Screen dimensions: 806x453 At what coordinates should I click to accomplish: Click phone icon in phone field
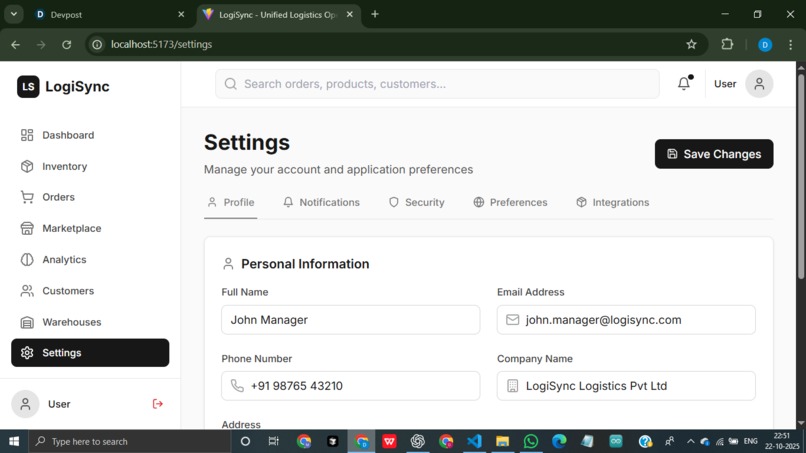[237, 386]
